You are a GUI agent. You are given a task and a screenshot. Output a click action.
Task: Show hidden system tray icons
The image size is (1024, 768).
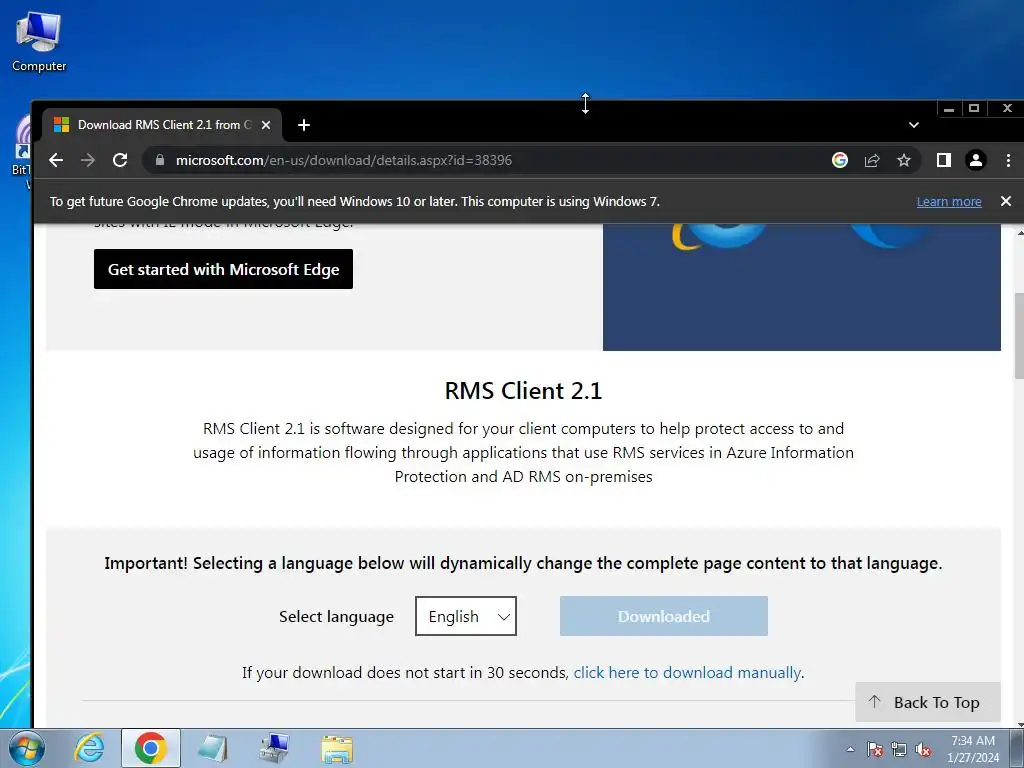[x=850, y=749]
